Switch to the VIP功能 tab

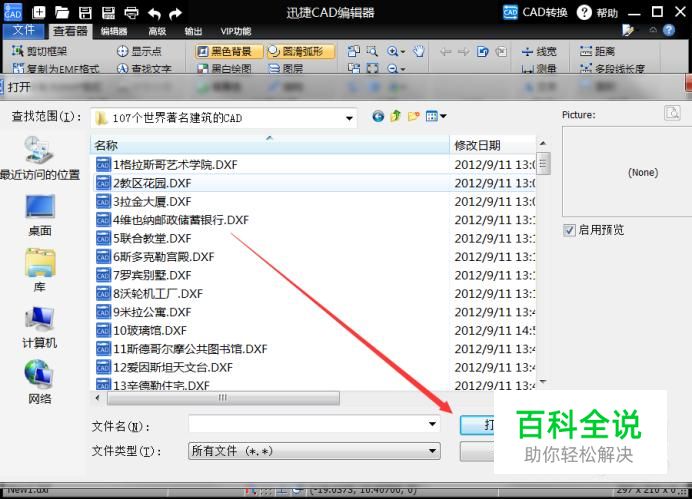click(236, 31)
